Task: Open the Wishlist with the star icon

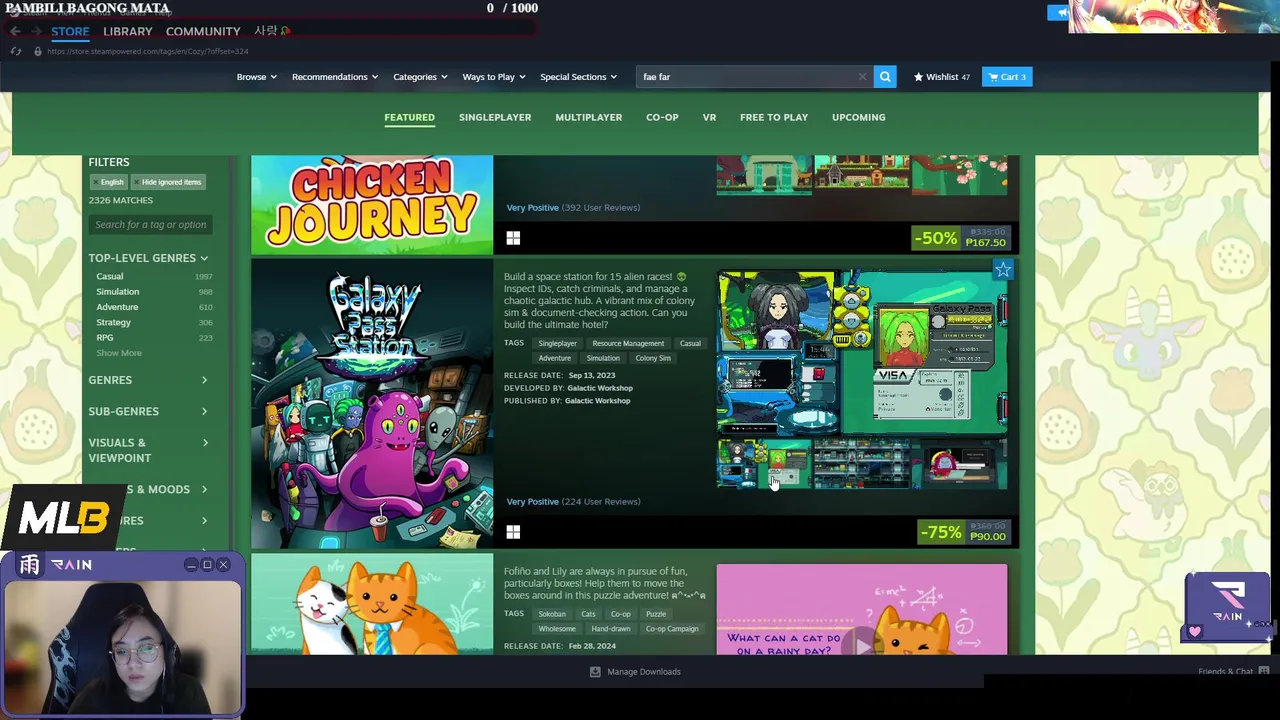Action: click(x=941, y=77)
